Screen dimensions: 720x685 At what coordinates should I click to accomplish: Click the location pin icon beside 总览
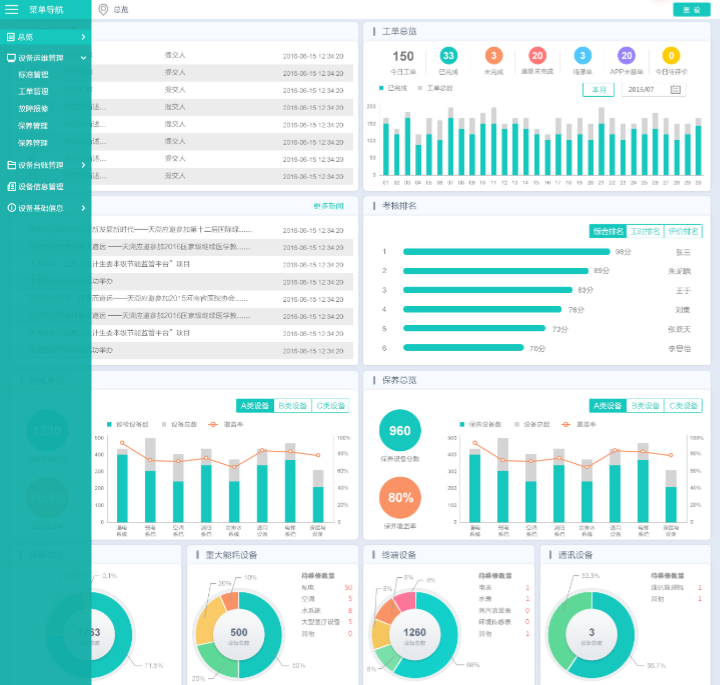pos(103,9)
